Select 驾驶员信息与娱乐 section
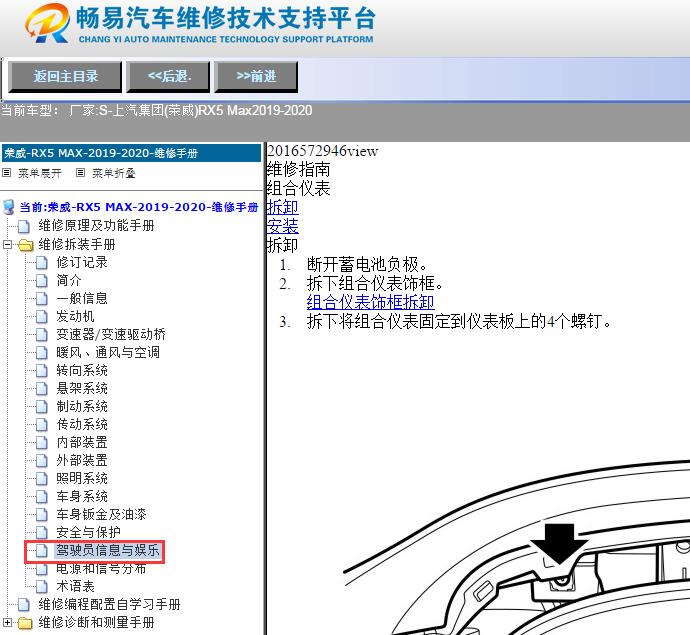 tap(108, 551)
